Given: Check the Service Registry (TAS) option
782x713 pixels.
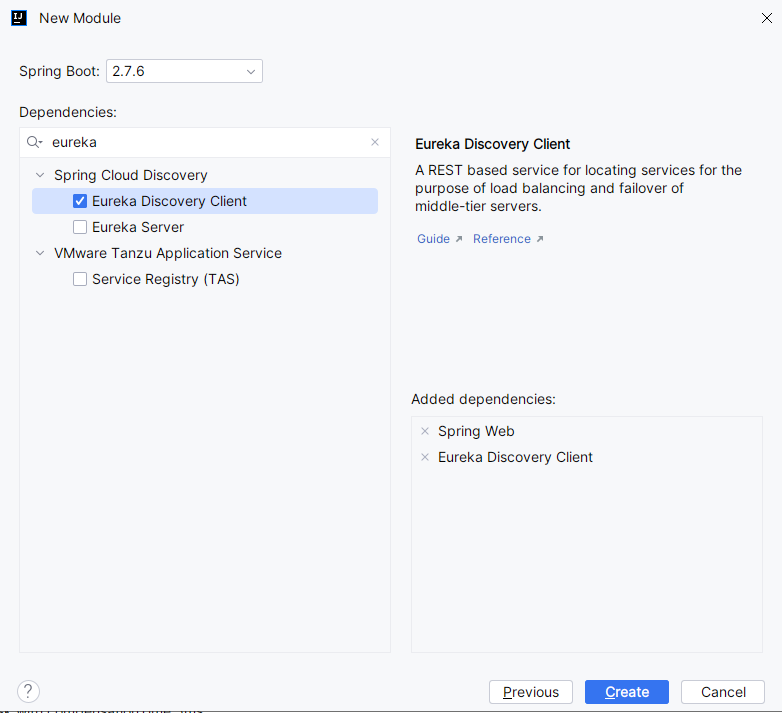Looking at the screenshot, I should (80, 279).
